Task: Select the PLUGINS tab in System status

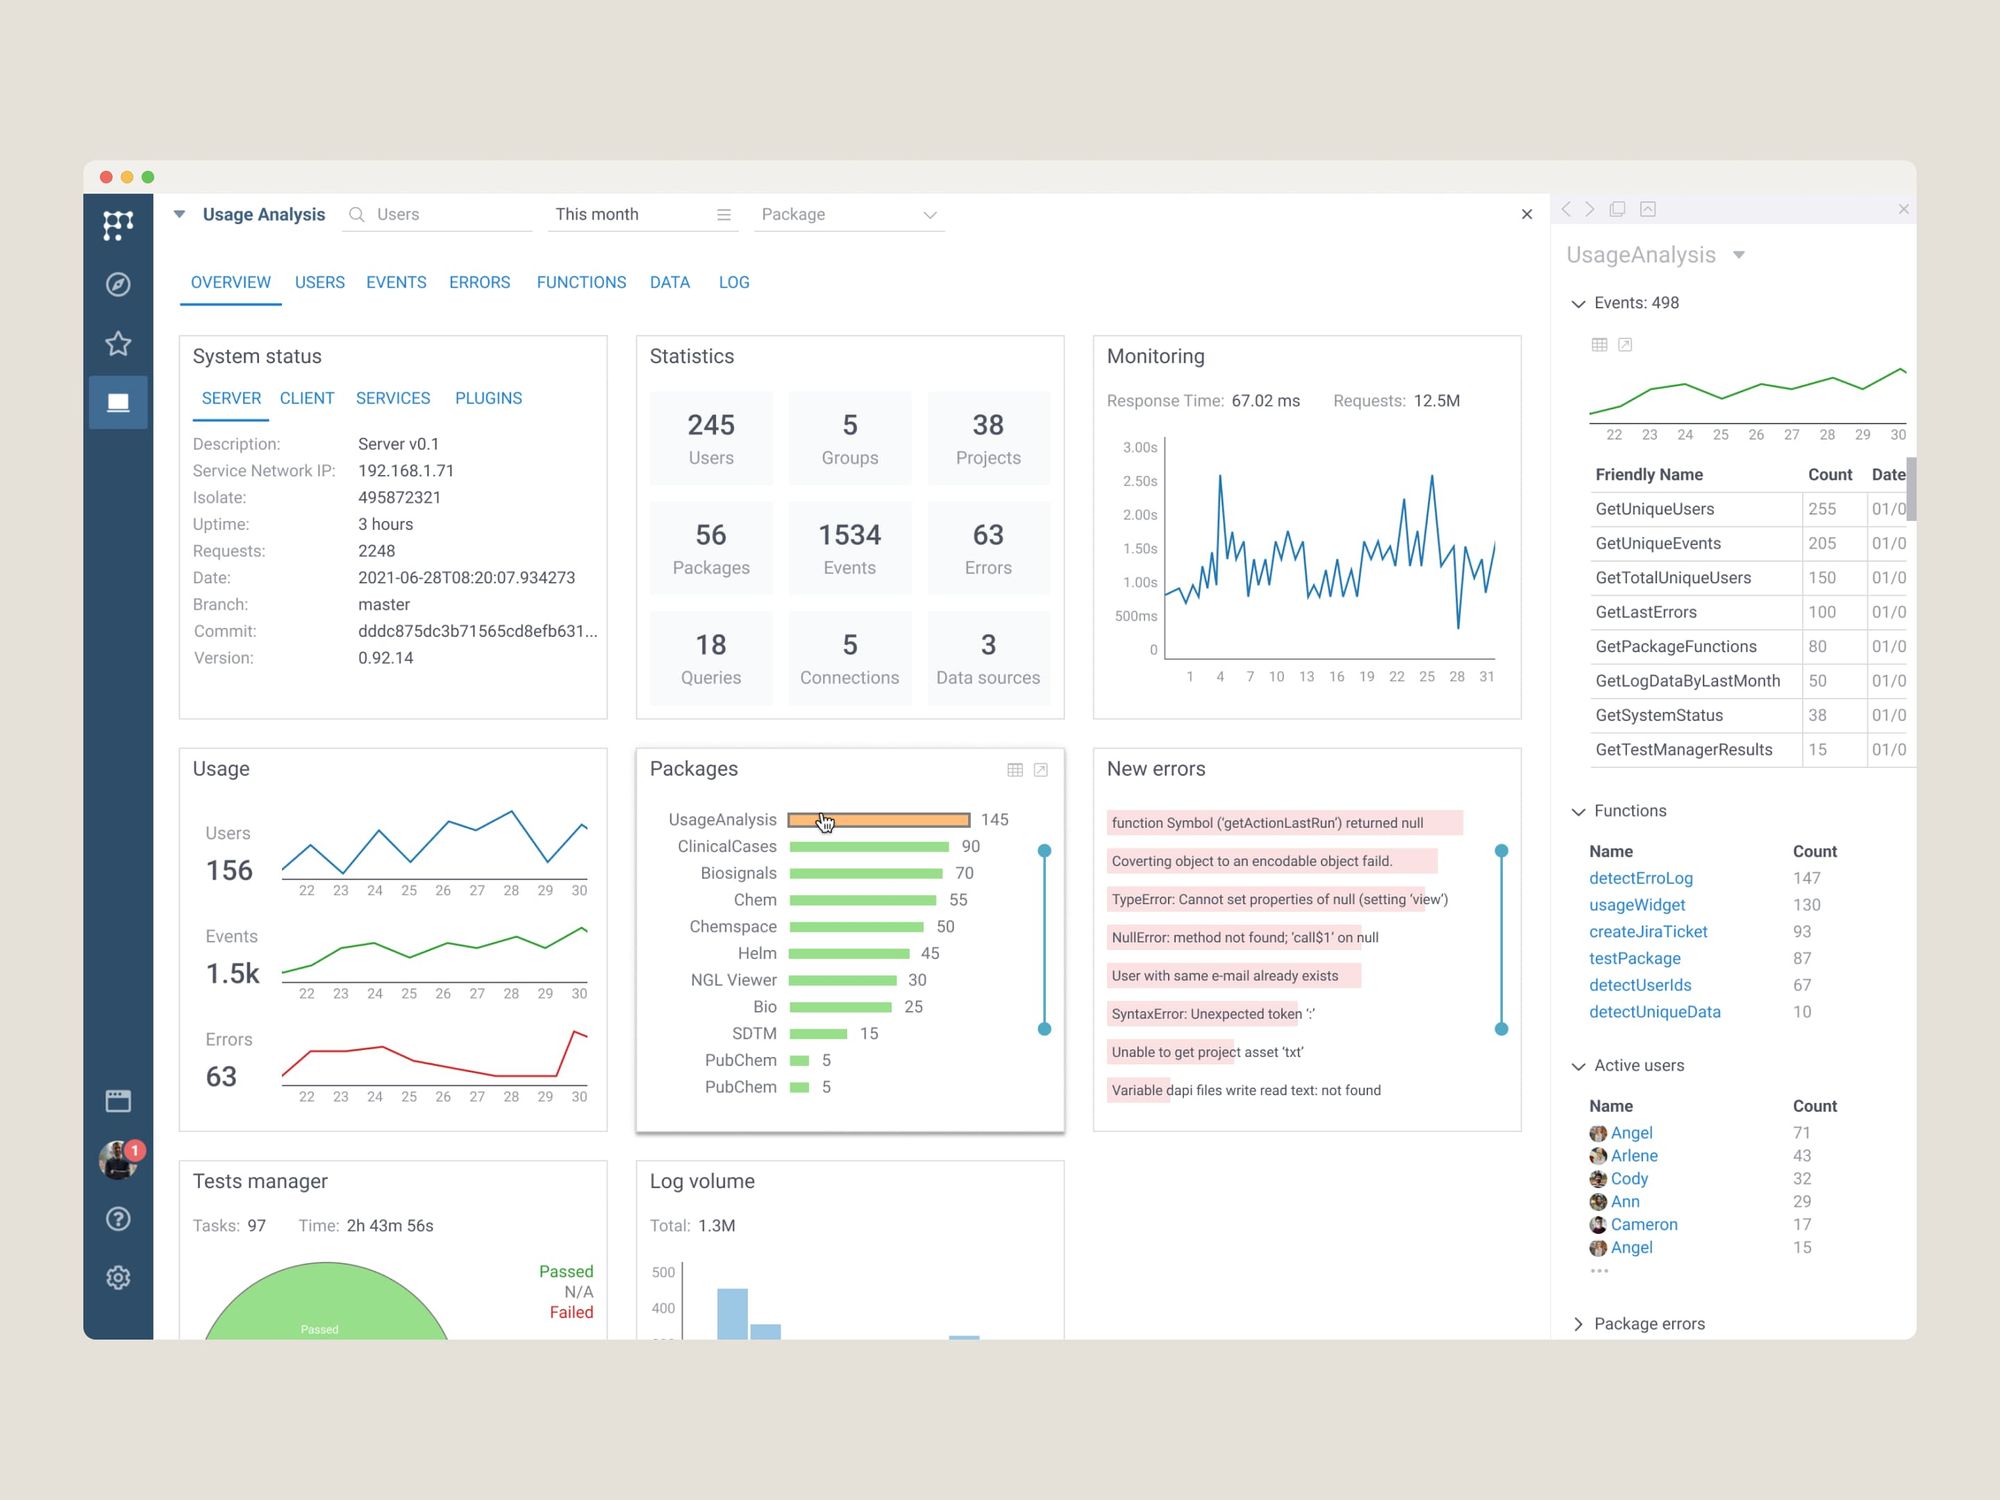Action: coord(488,398)
